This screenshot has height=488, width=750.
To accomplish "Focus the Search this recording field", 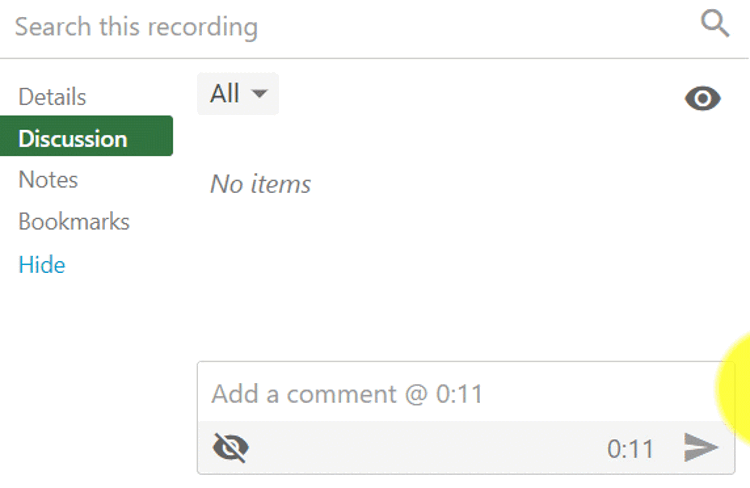I will pyautogui.click(x=340, y=27).
